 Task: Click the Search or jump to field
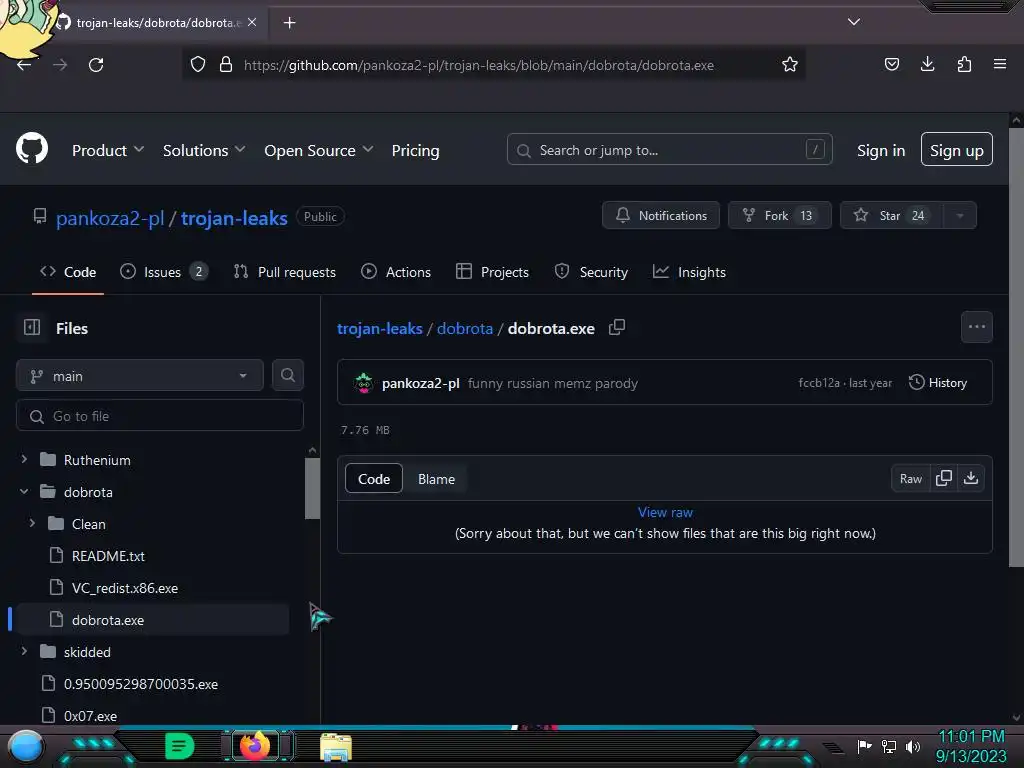(x=669, y=150)
